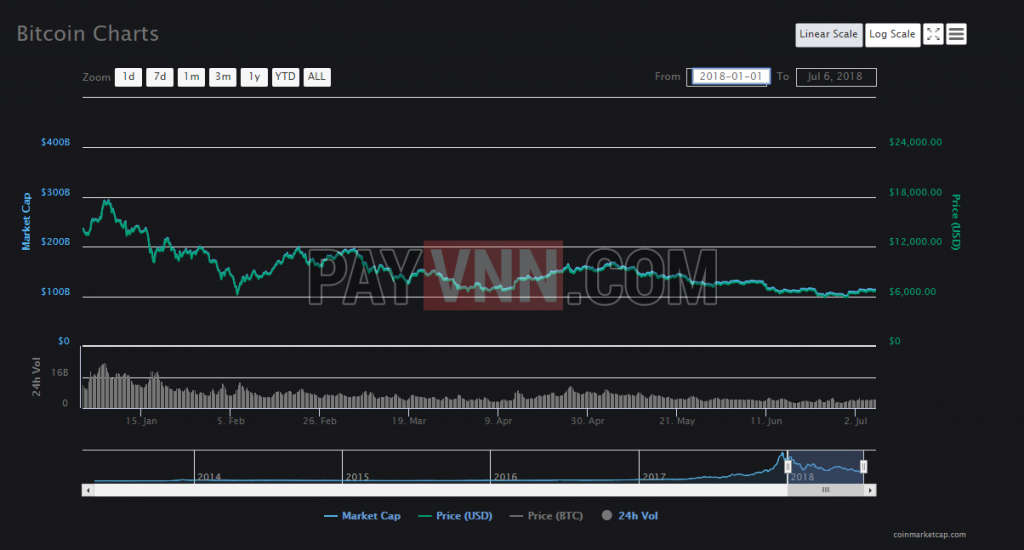
Task: Set zoom to 1y
Action: coord(254,77)
